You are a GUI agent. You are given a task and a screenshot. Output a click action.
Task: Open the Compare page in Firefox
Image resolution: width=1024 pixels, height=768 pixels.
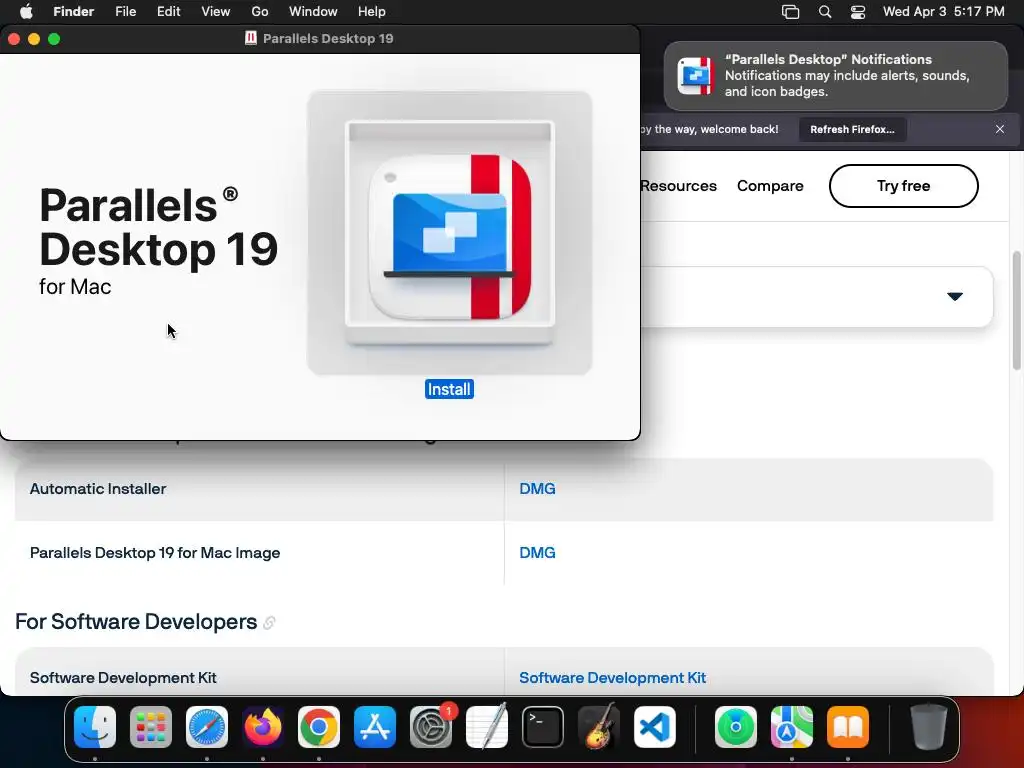point(770,186)
